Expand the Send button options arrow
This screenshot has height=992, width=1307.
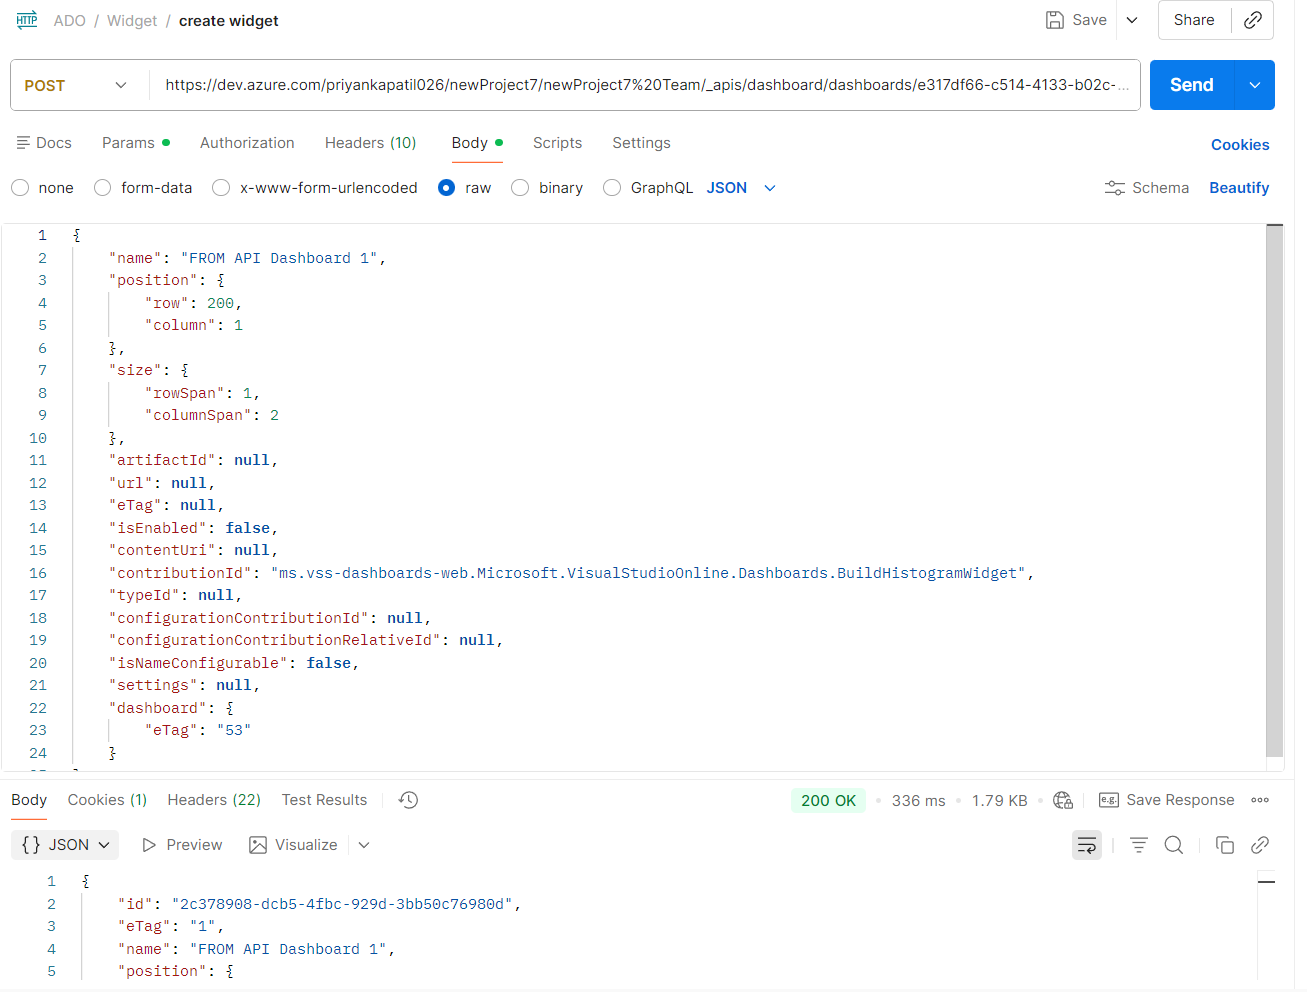click(1255, 85)
